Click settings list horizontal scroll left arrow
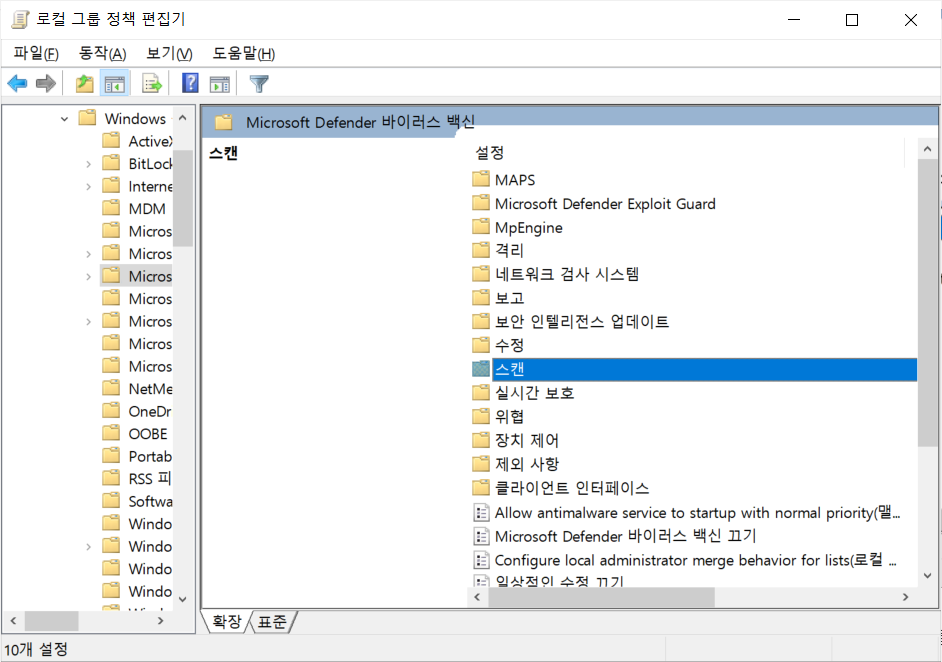The image size is (942, 662). point(478,597)
